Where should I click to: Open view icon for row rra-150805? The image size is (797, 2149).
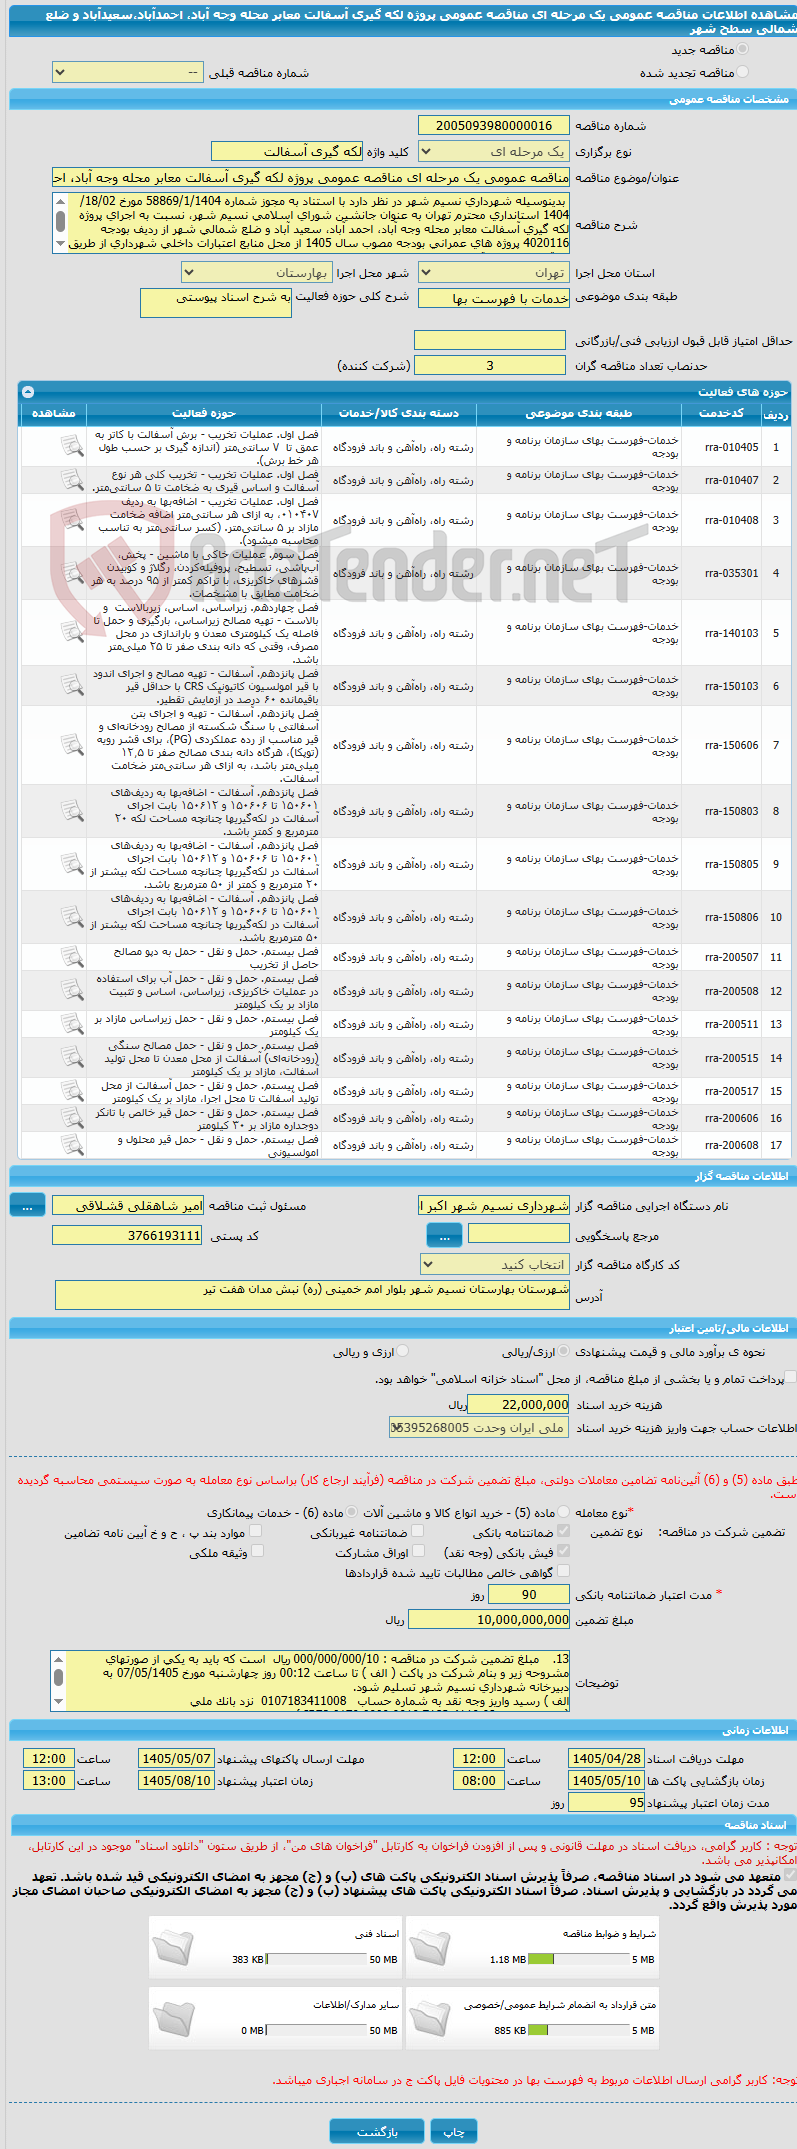click(x=71, y=864)
